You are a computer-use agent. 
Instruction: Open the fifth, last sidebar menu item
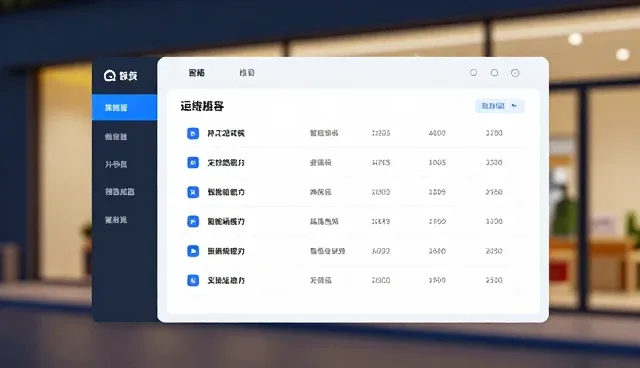pos(116,220)
